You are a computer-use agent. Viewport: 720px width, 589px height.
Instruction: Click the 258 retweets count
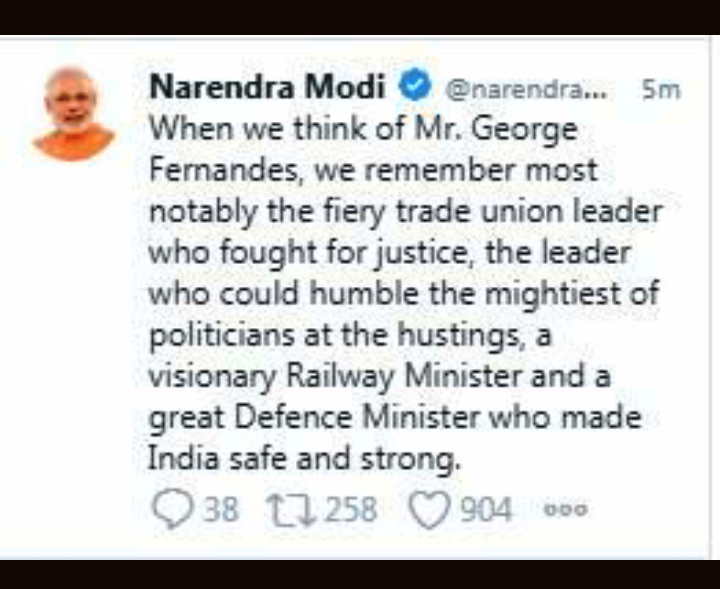(350, 510)
